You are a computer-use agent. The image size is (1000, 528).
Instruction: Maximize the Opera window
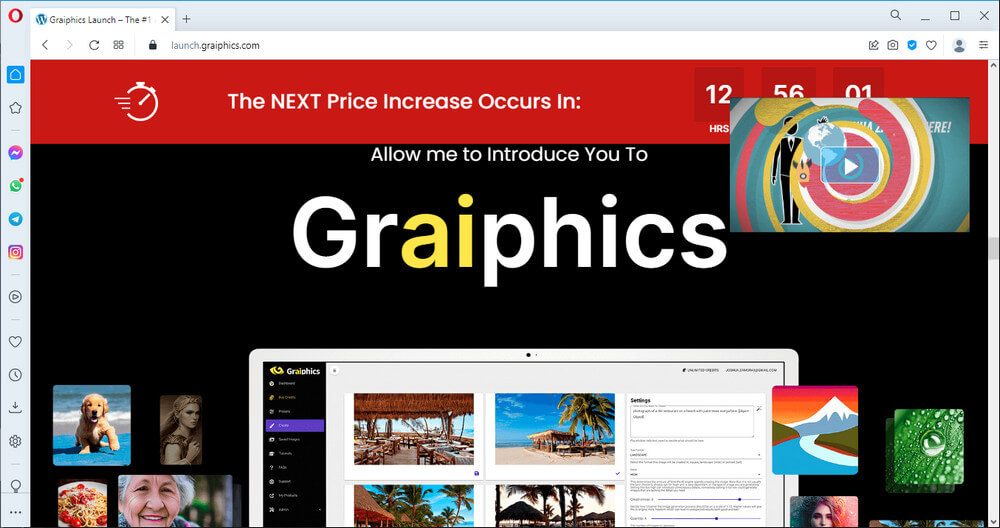click(955, 15)
